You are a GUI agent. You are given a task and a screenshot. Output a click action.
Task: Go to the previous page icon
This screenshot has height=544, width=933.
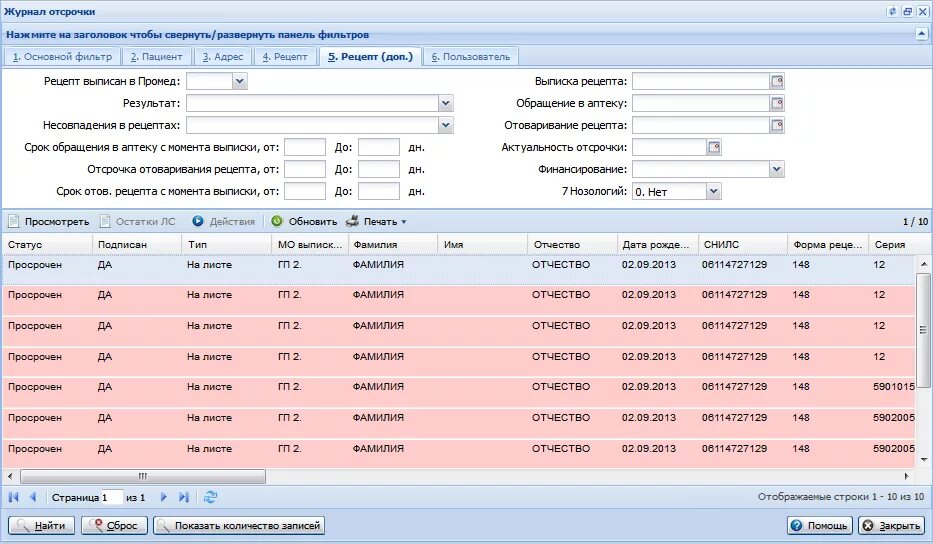(x=33, y=497)
